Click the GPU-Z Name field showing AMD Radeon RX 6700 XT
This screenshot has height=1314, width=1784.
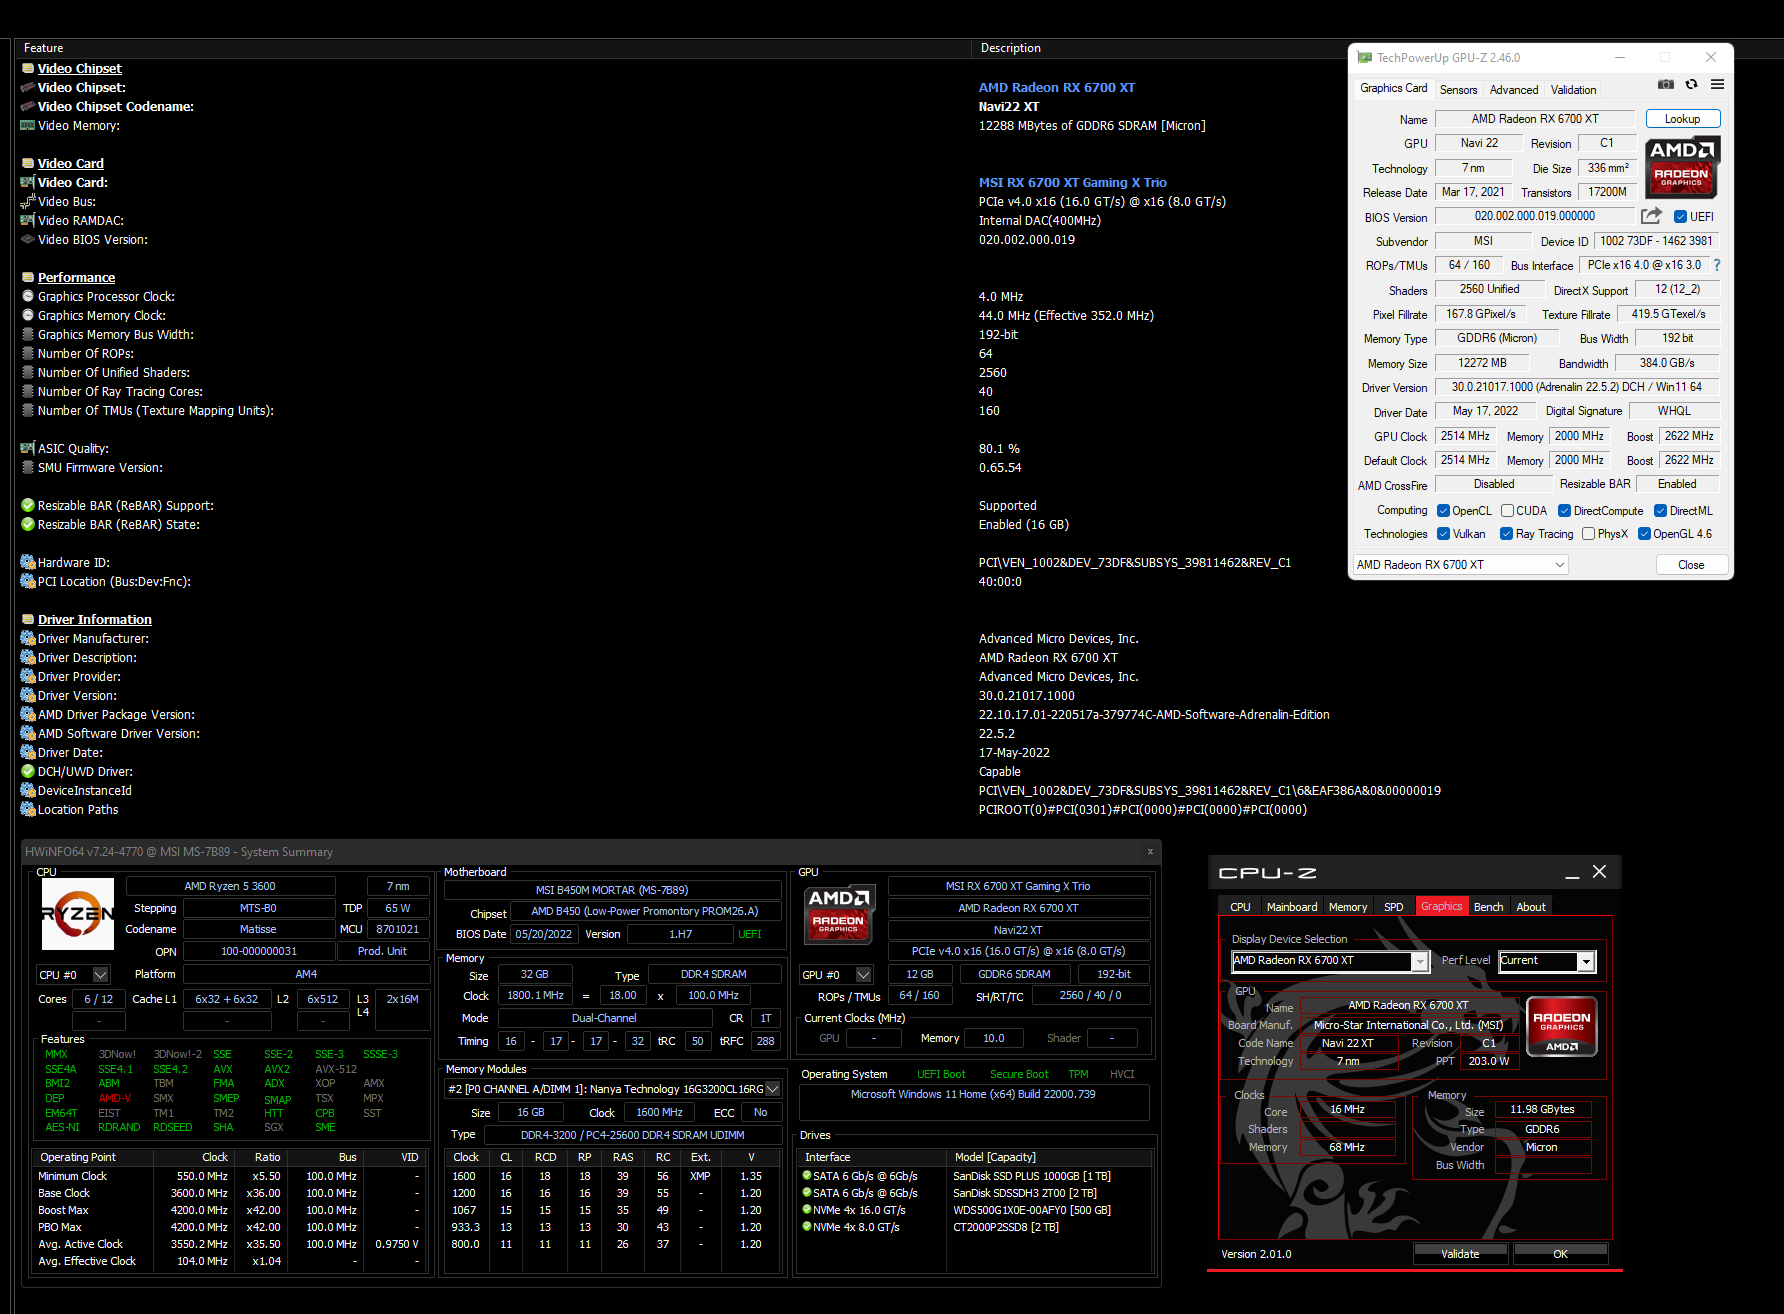click(x=1535, y=119)
